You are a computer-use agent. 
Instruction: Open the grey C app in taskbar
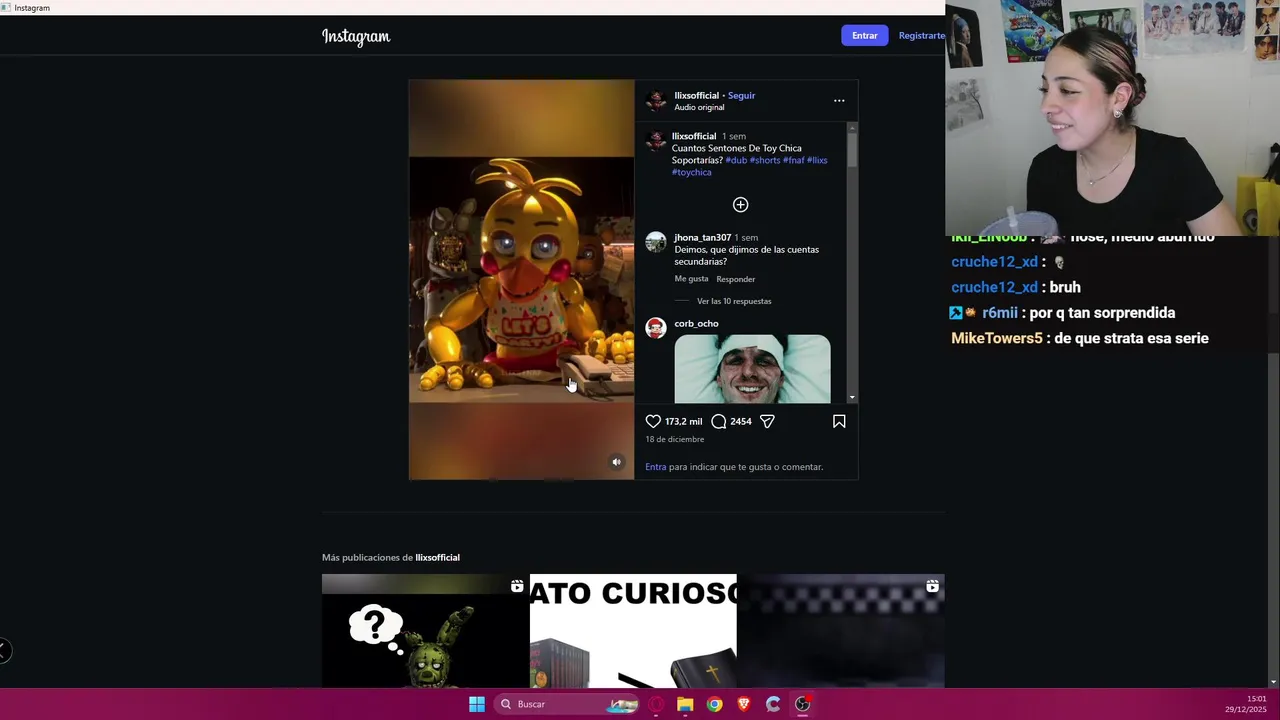pos(773,704)
